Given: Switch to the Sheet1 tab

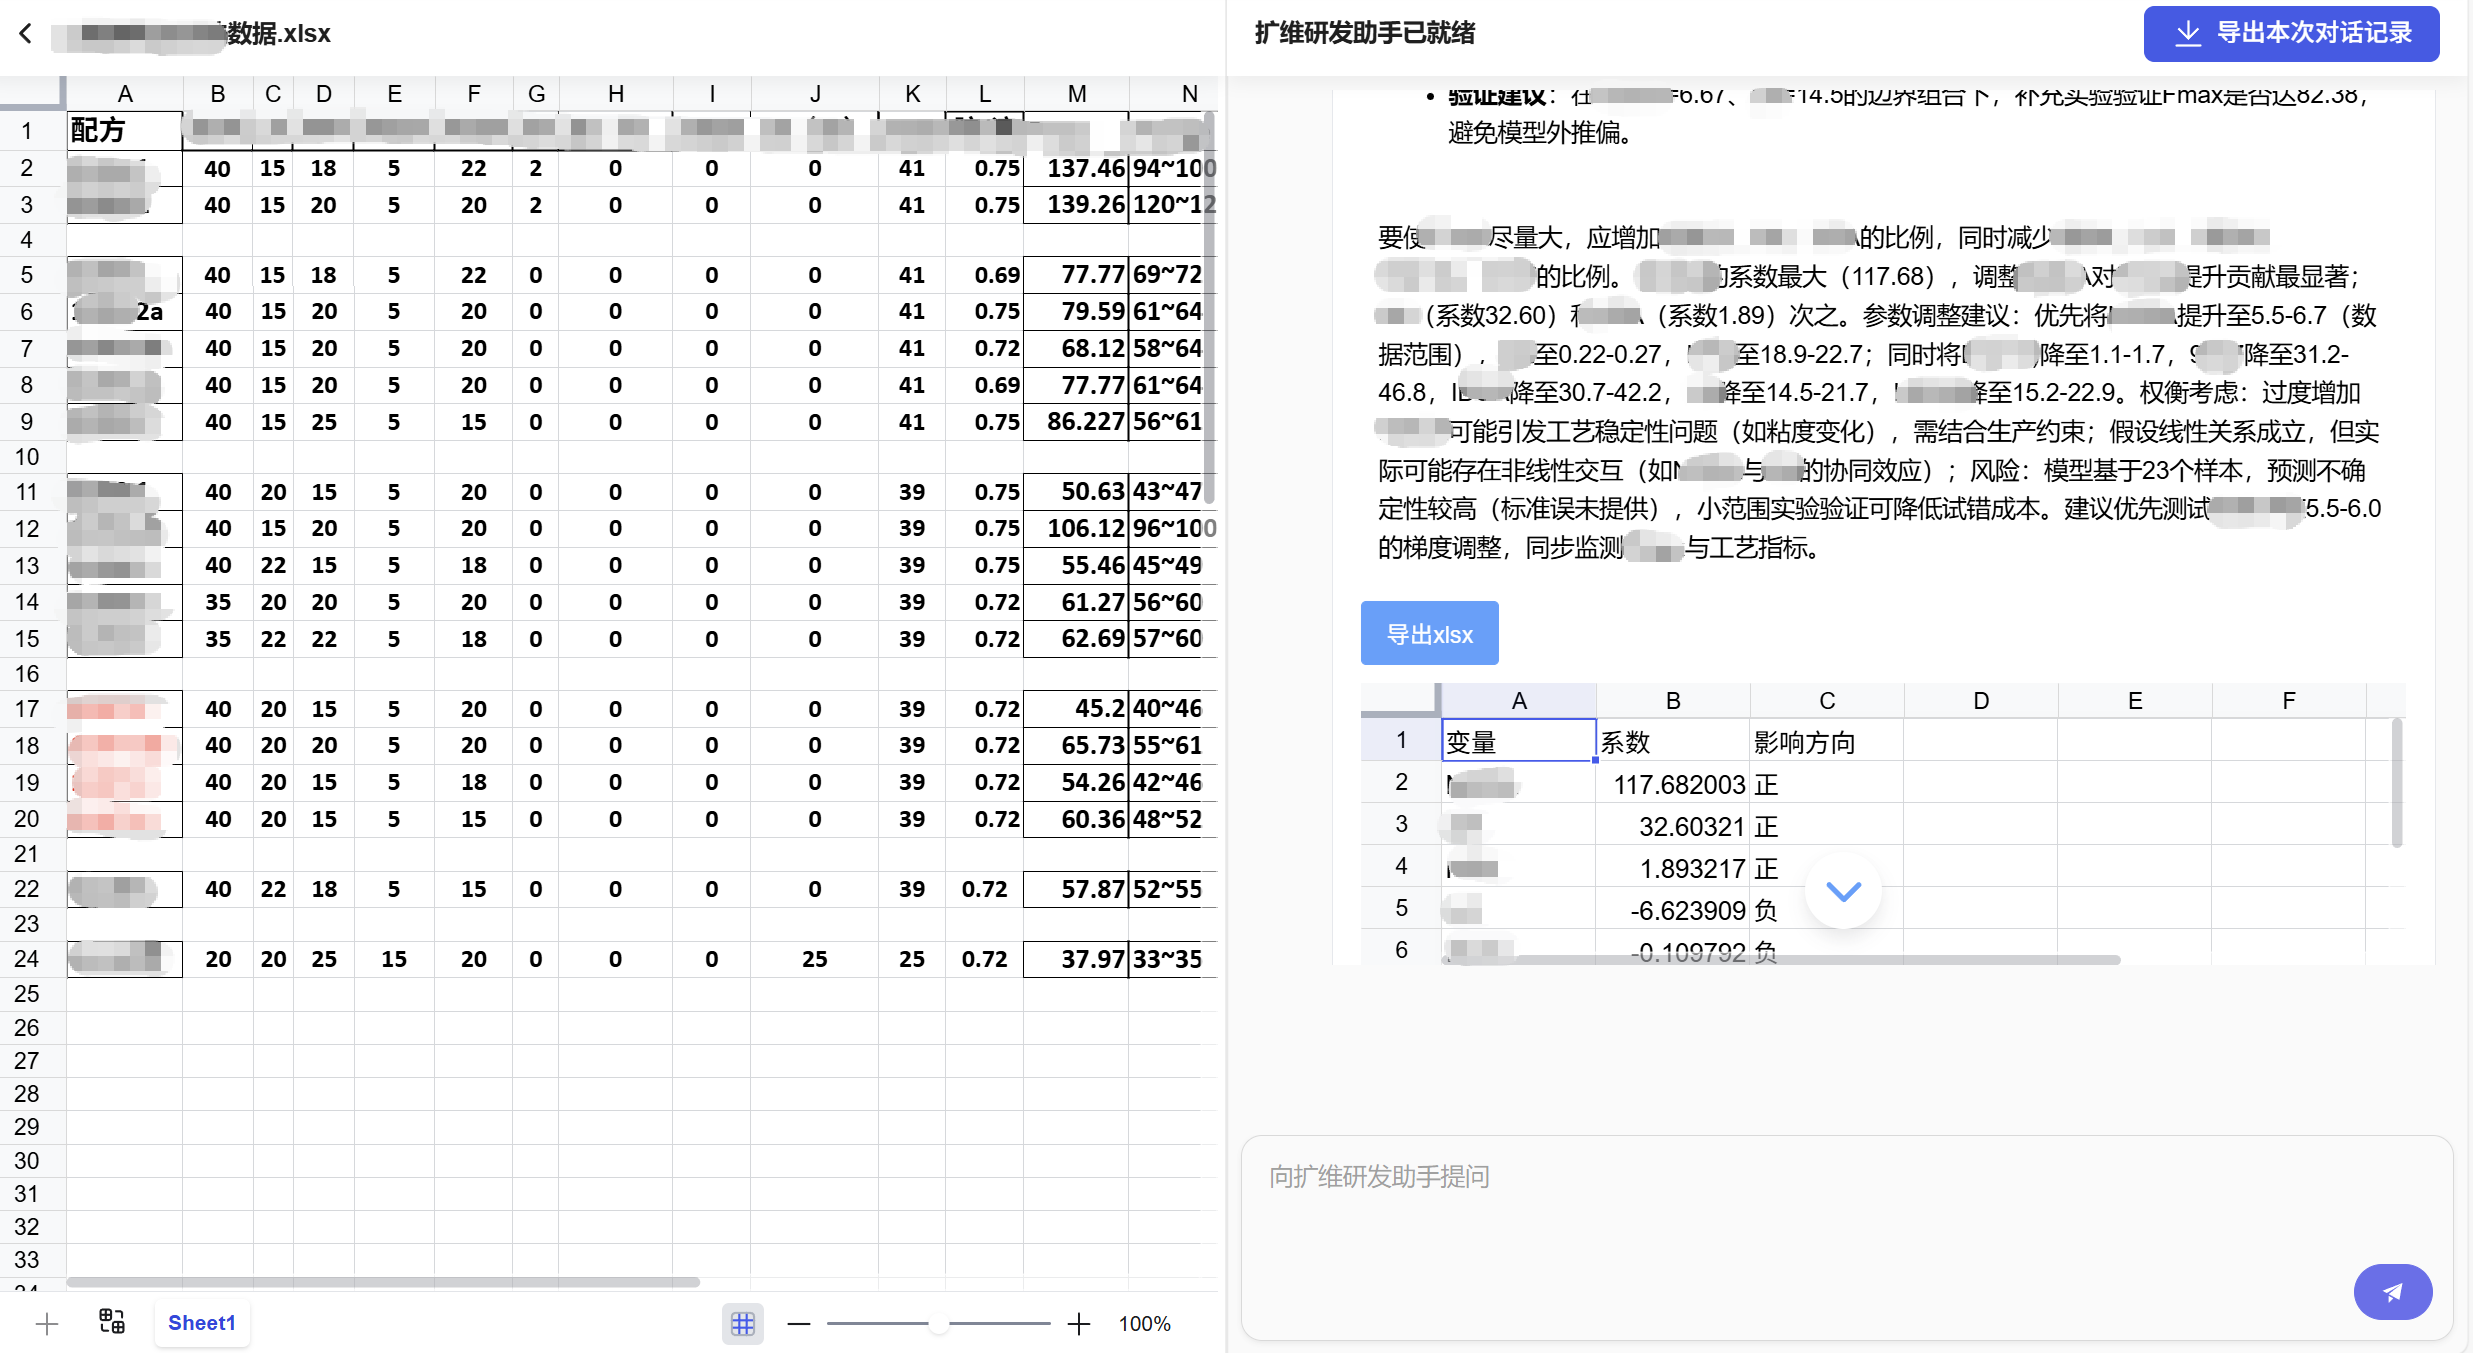Looking at the screenshot, I should click(201, 1323).
